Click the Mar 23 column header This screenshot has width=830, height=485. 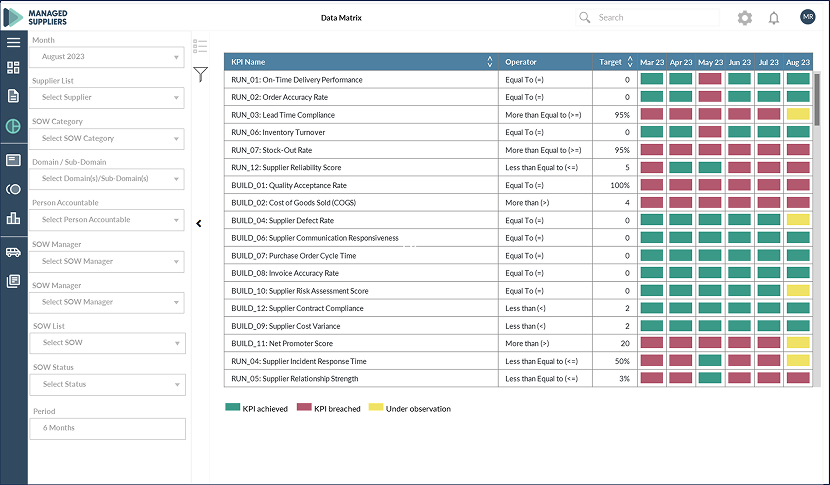(x=652, y=62)
